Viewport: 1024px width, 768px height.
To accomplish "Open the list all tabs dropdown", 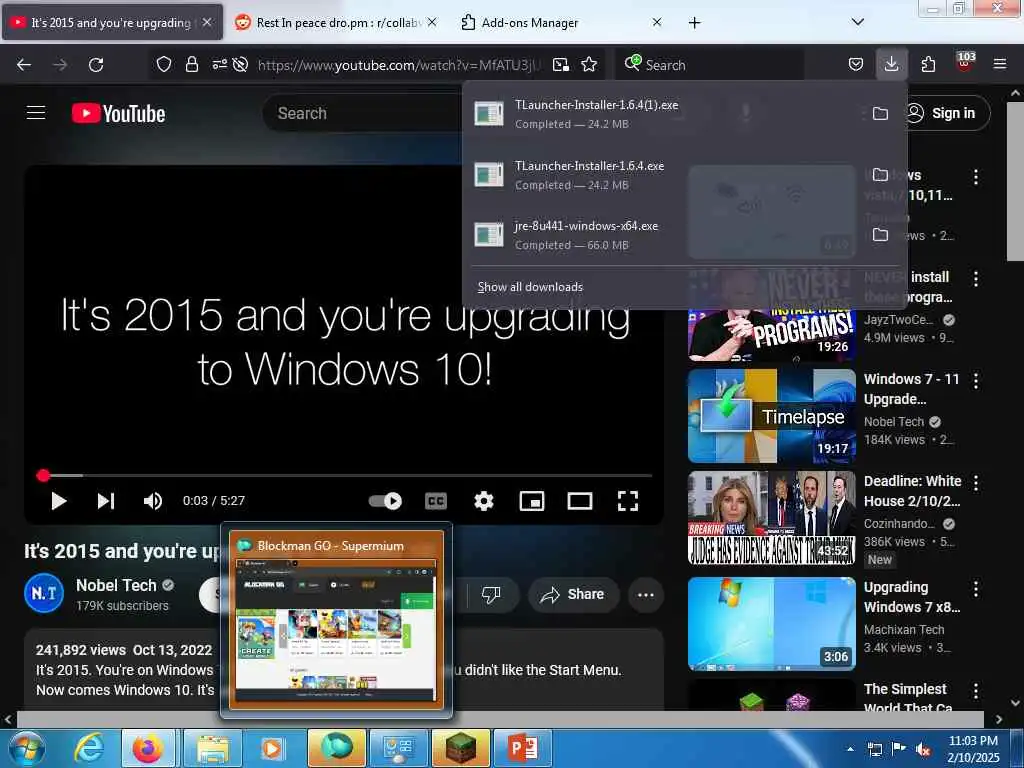I will [858, 22].
